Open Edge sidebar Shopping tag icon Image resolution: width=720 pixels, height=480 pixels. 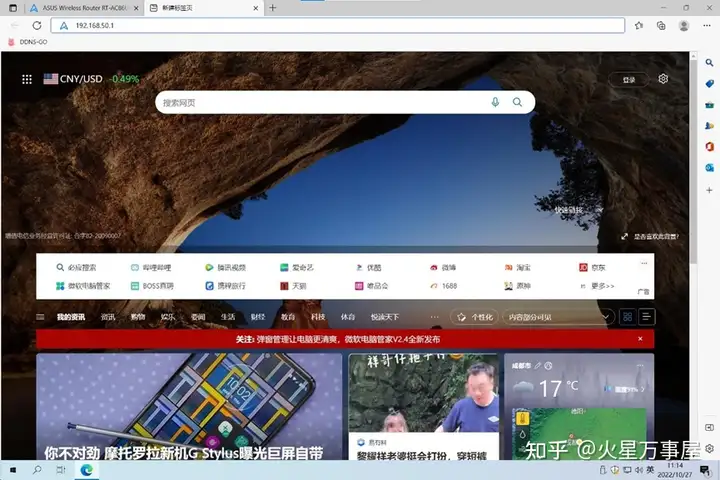tap(709, 84)
